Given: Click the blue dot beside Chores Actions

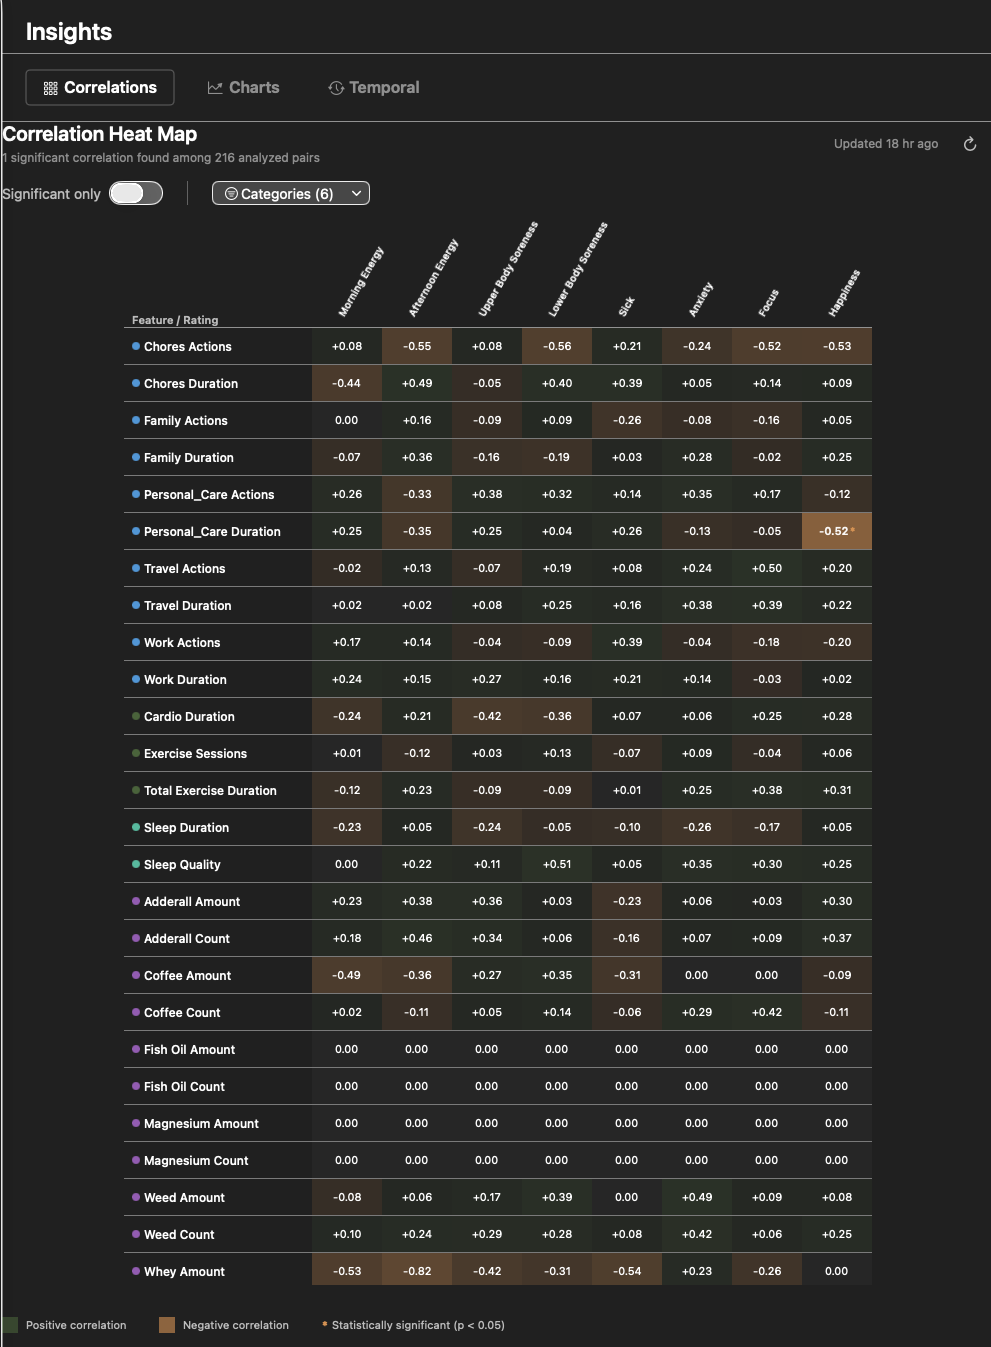Looking at the screenshot, I should tap(136, 346).
